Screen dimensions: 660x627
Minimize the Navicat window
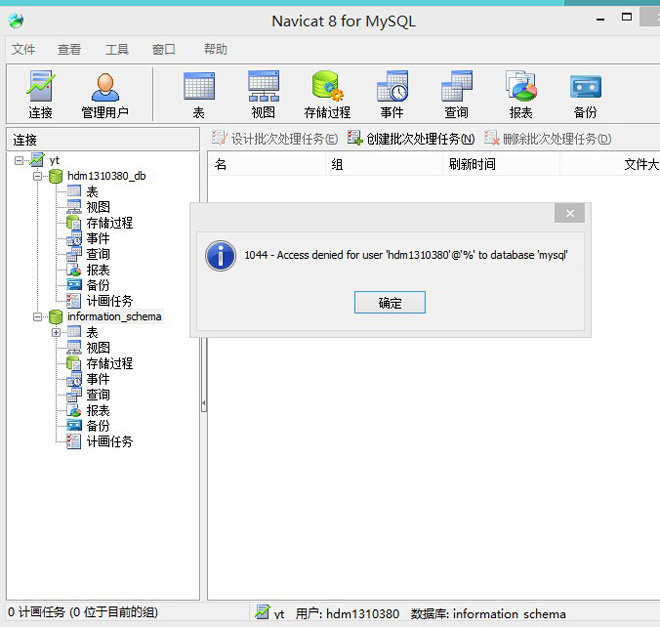(x=601, y=19)
